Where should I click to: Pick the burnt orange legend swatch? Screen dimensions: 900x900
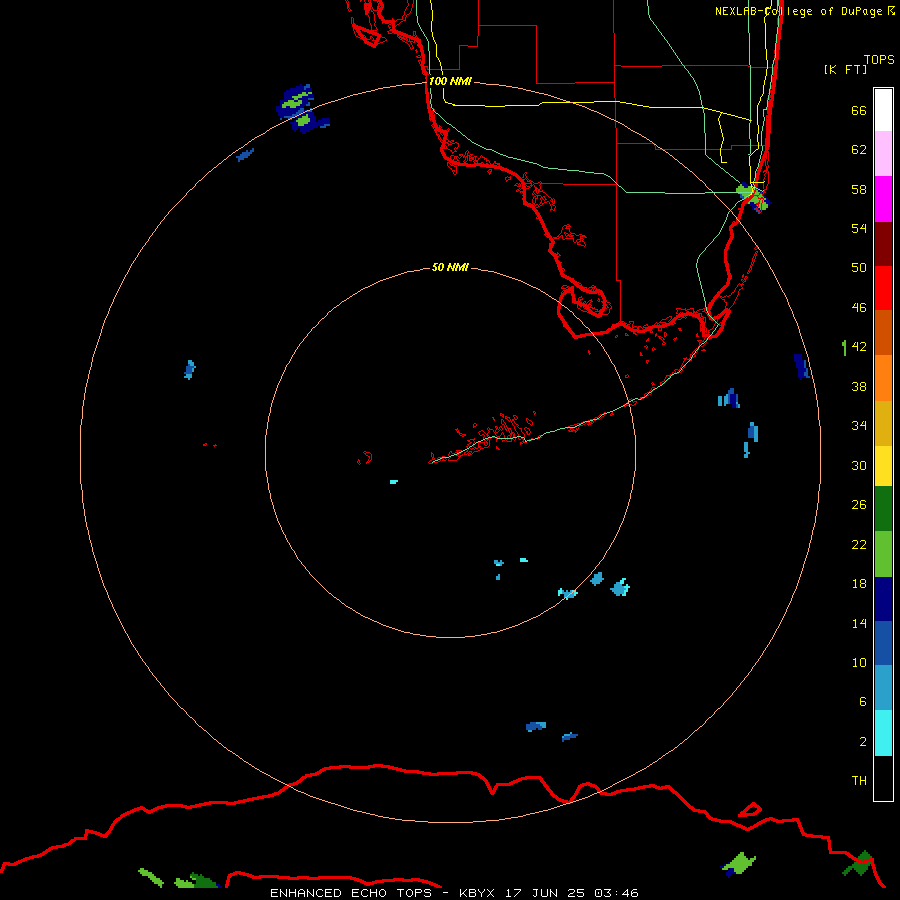click(883, 333)
